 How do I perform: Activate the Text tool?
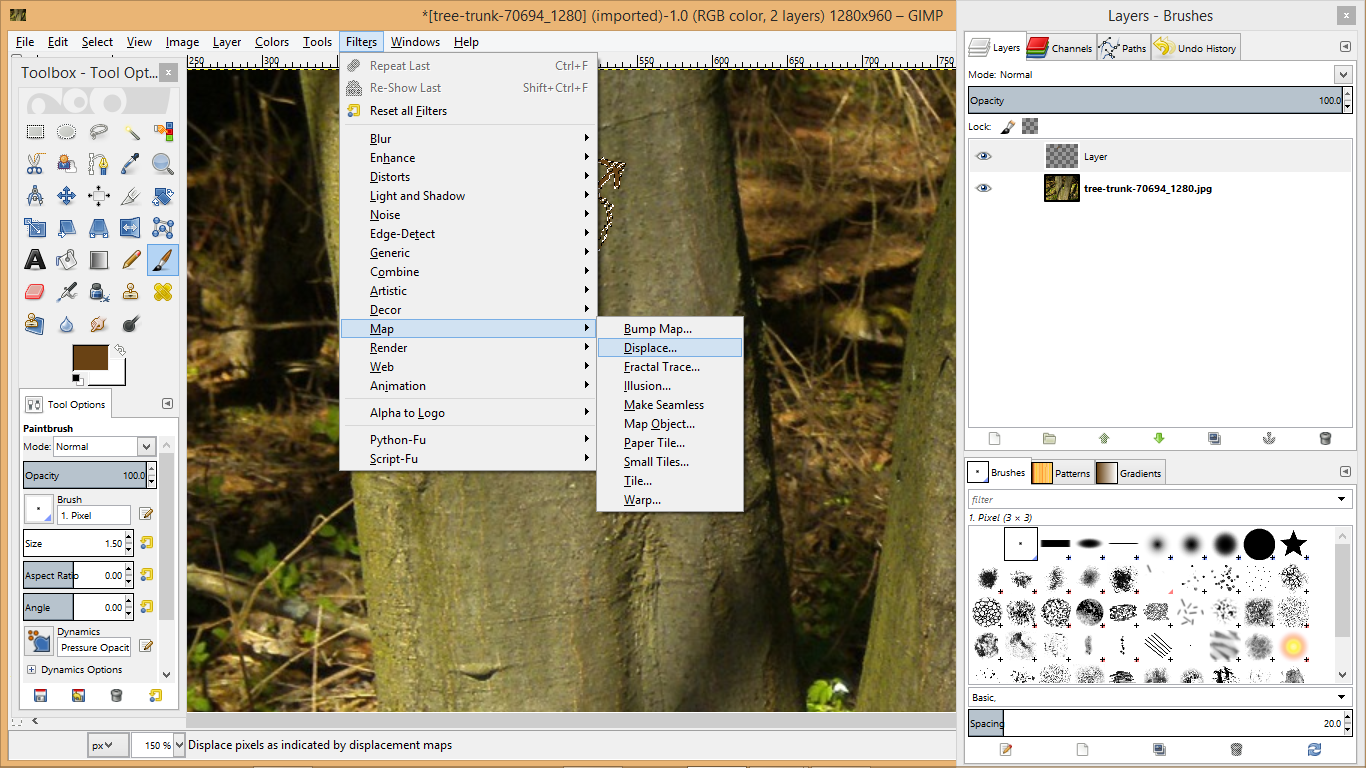pyautogui.click(x=34, y=258)
